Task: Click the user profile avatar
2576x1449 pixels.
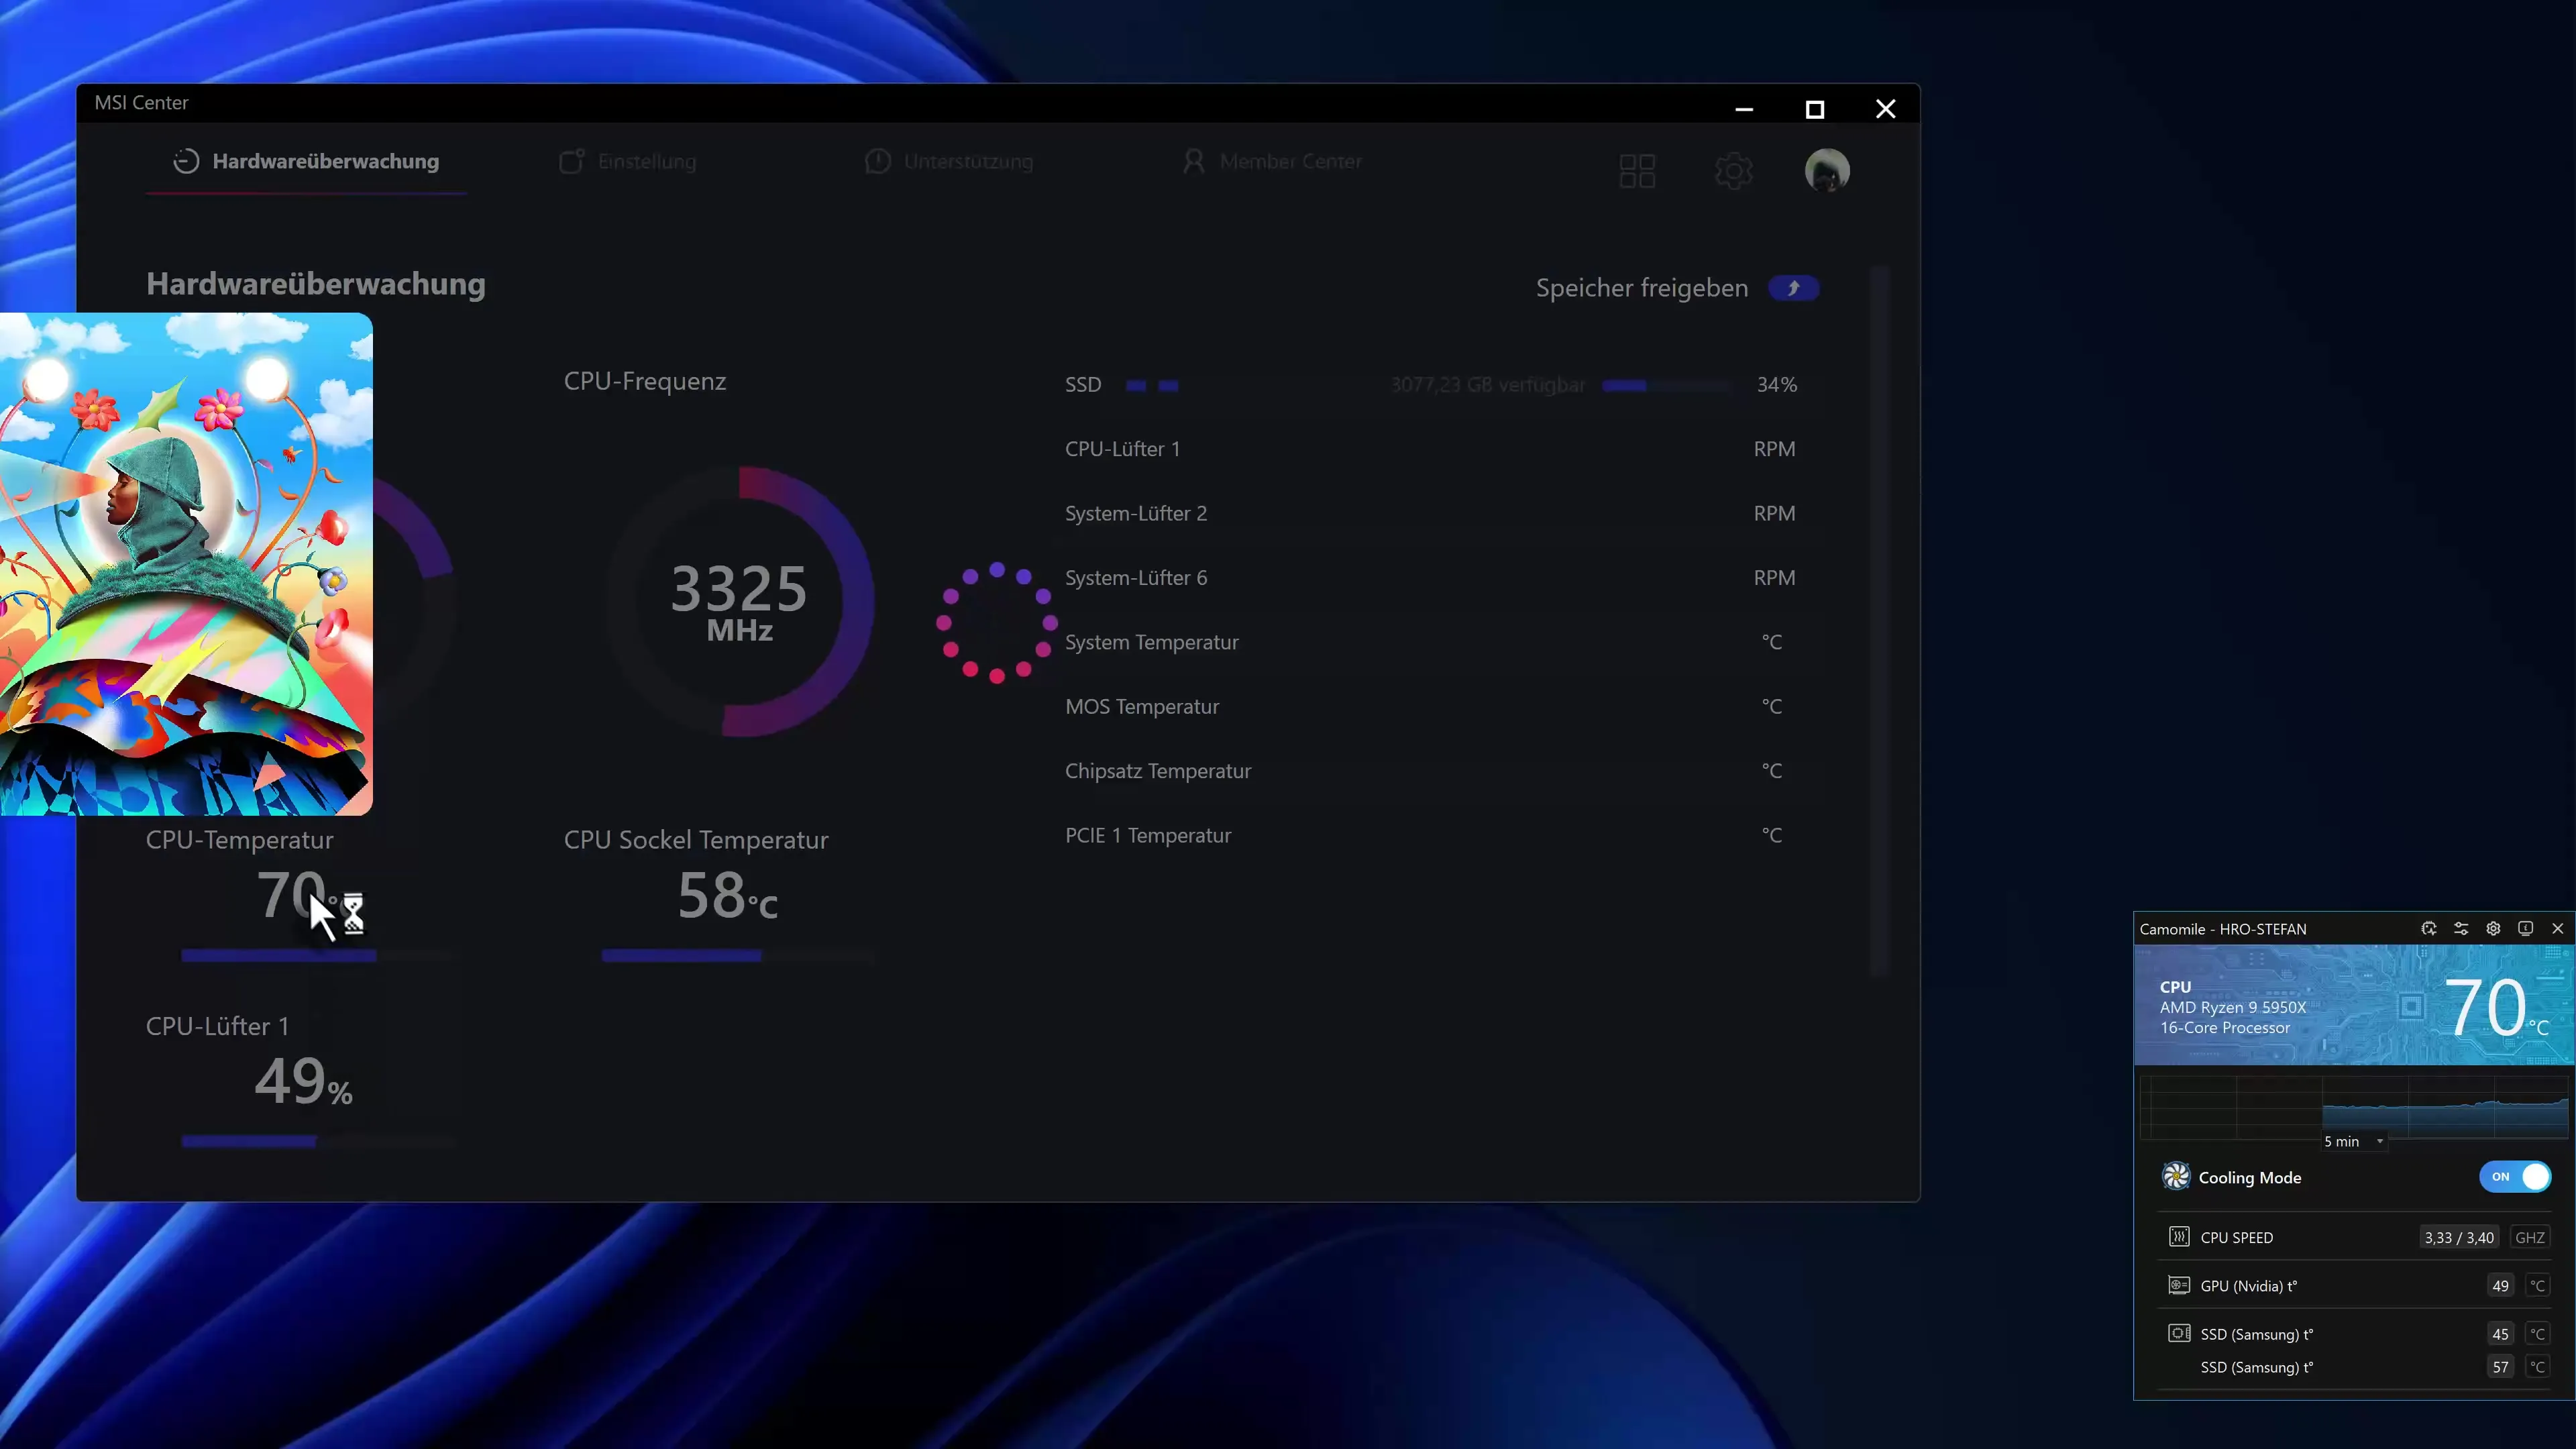Action: click(x=1826, y=170)
